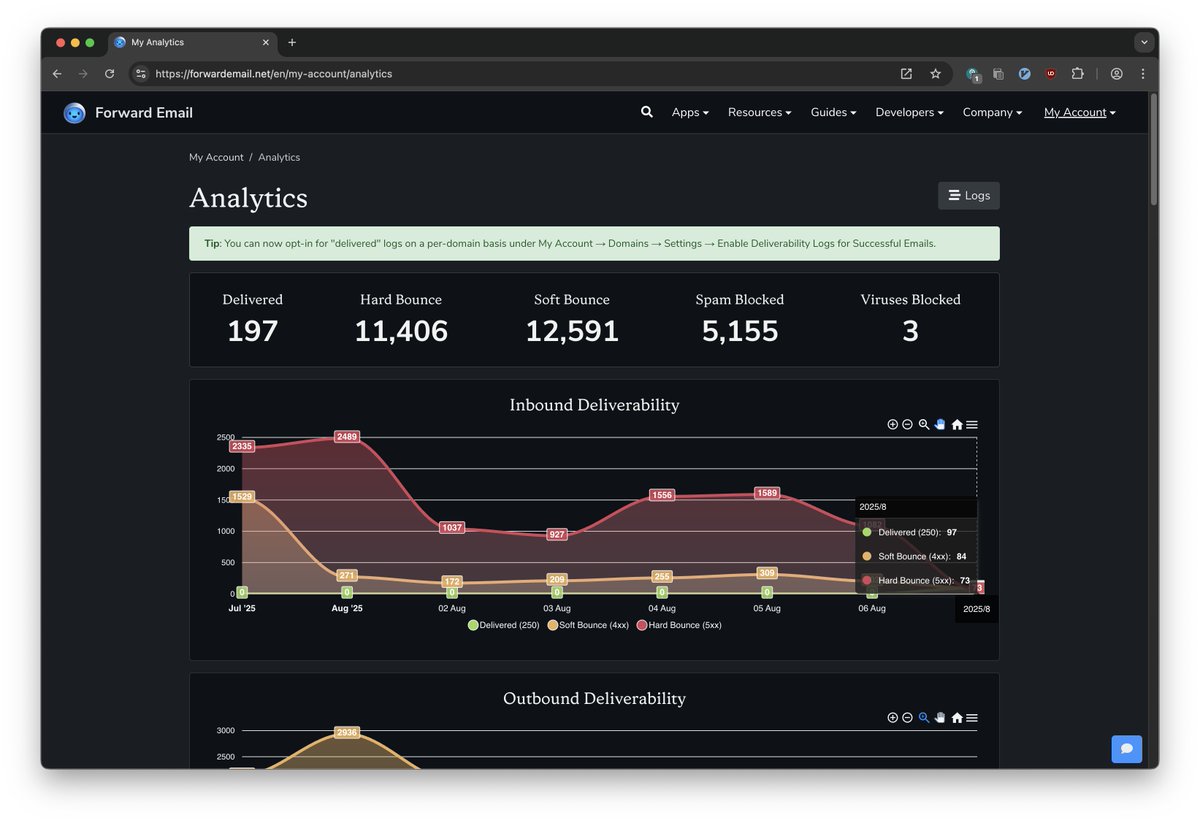Toggle the Soft Bounce (4xx) legend series
The image size is (1200, 823).
588,625
